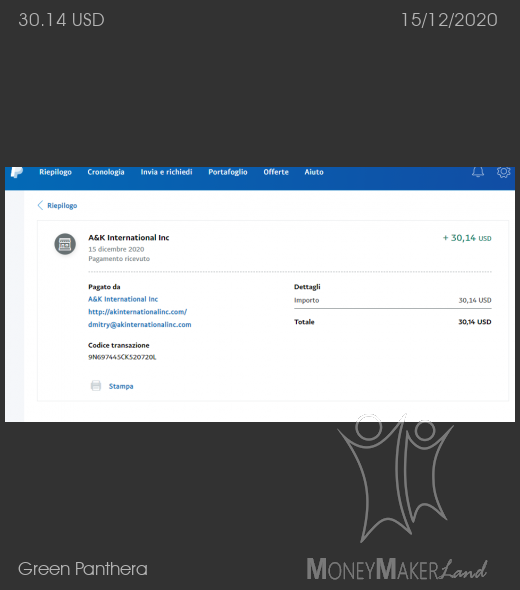The image size is (520, 590).
Task: Click the Dettagli section heading
Action: (x=307, y=287)
